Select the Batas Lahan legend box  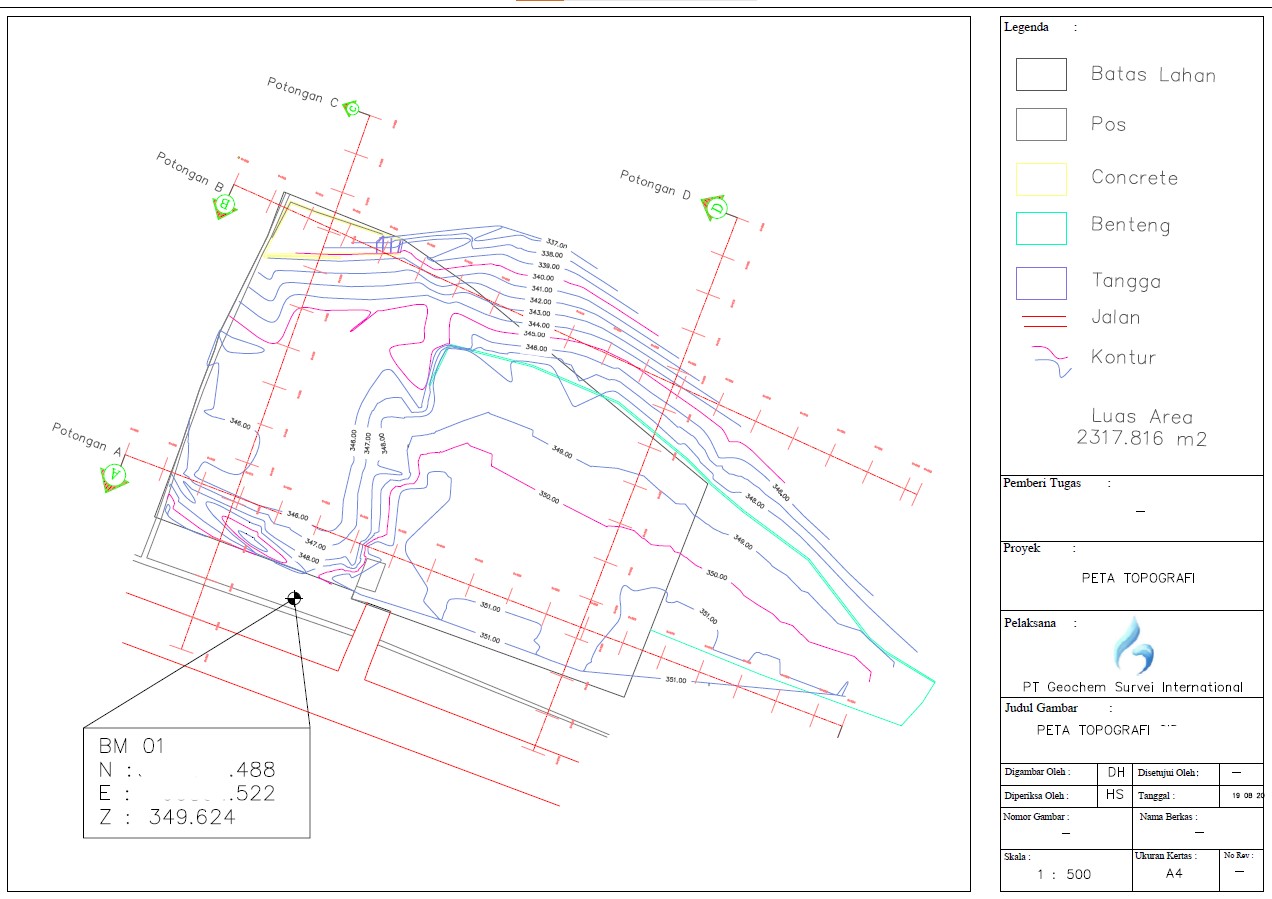1041,75
